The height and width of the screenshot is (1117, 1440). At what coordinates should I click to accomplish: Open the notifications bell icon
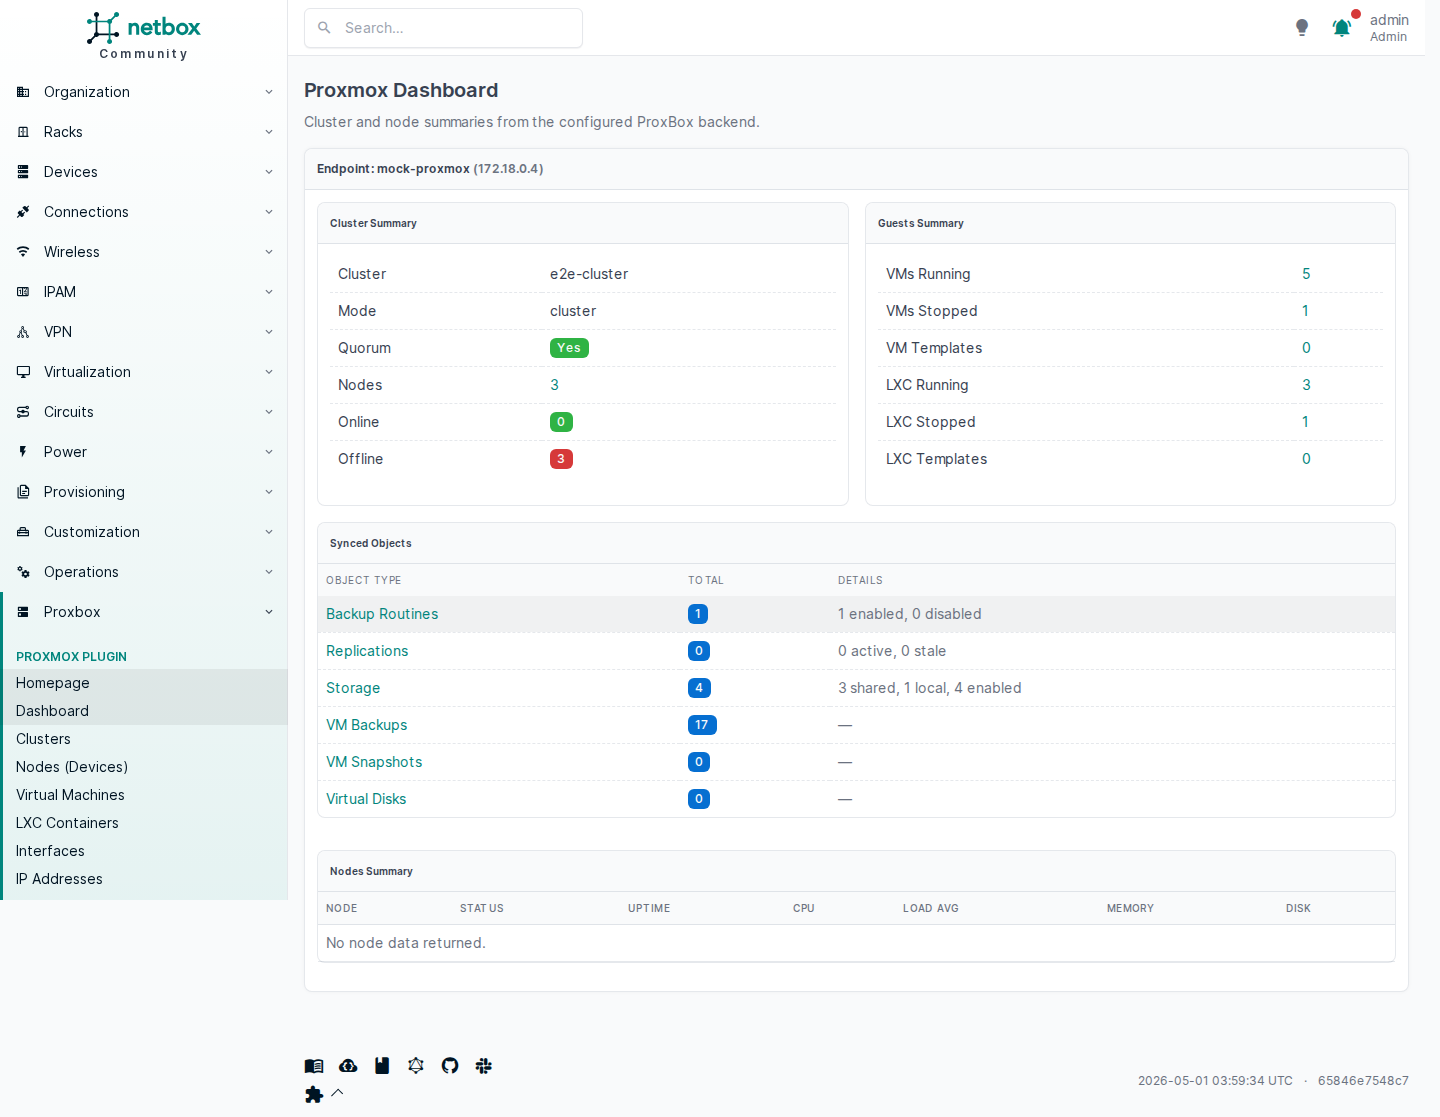pos(1342,28)
